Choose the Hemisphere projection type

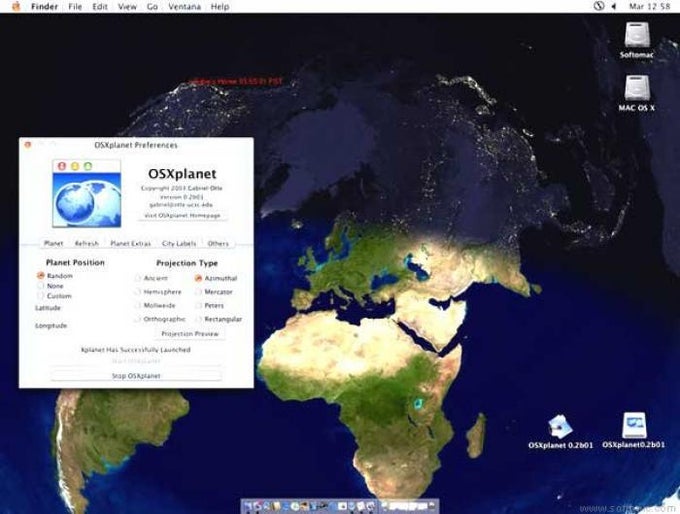137,292
